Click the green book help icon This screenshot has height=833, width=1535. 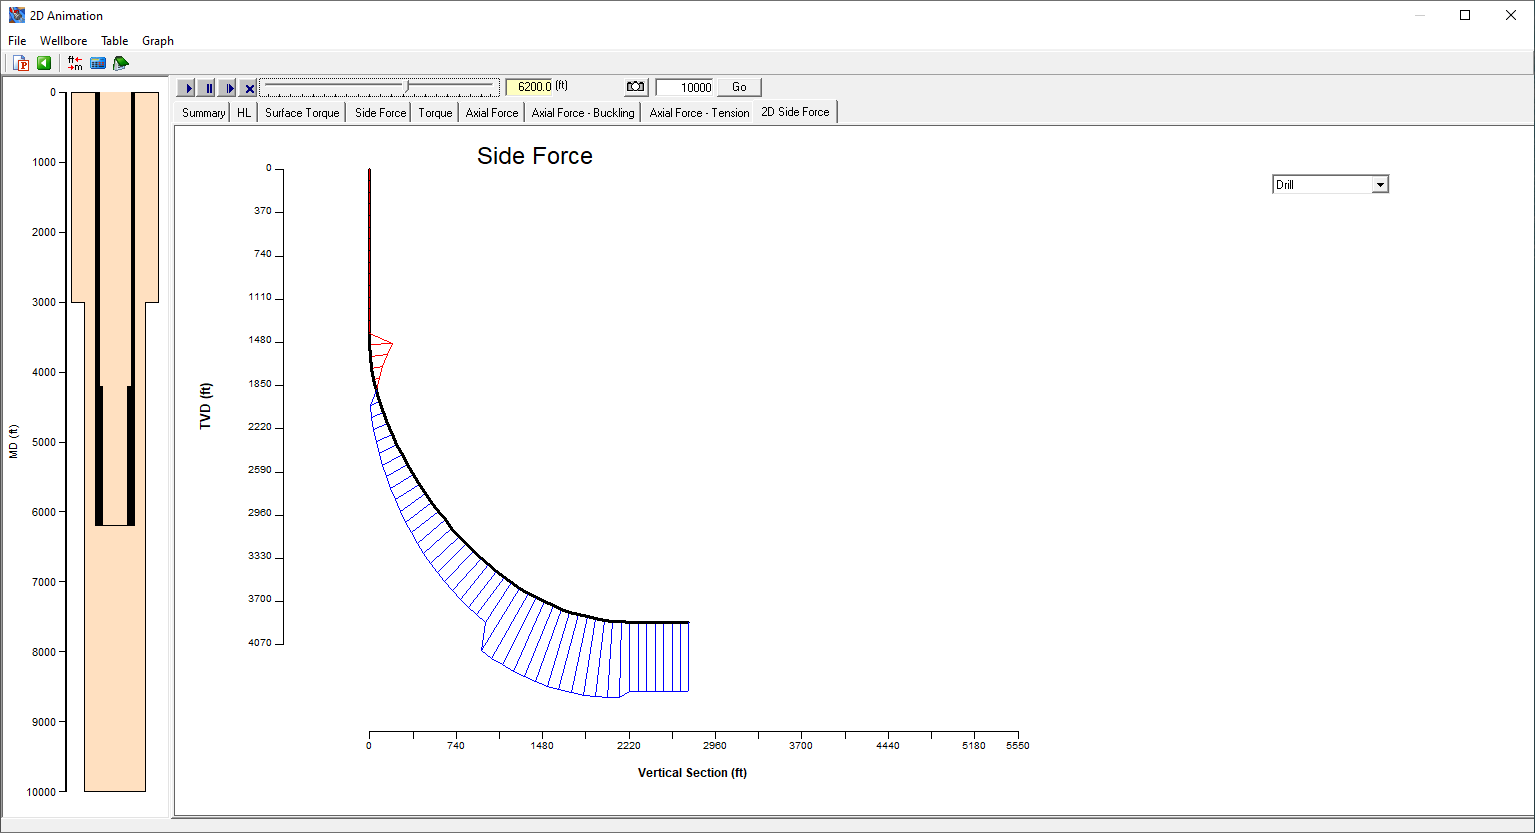(121, 63)
